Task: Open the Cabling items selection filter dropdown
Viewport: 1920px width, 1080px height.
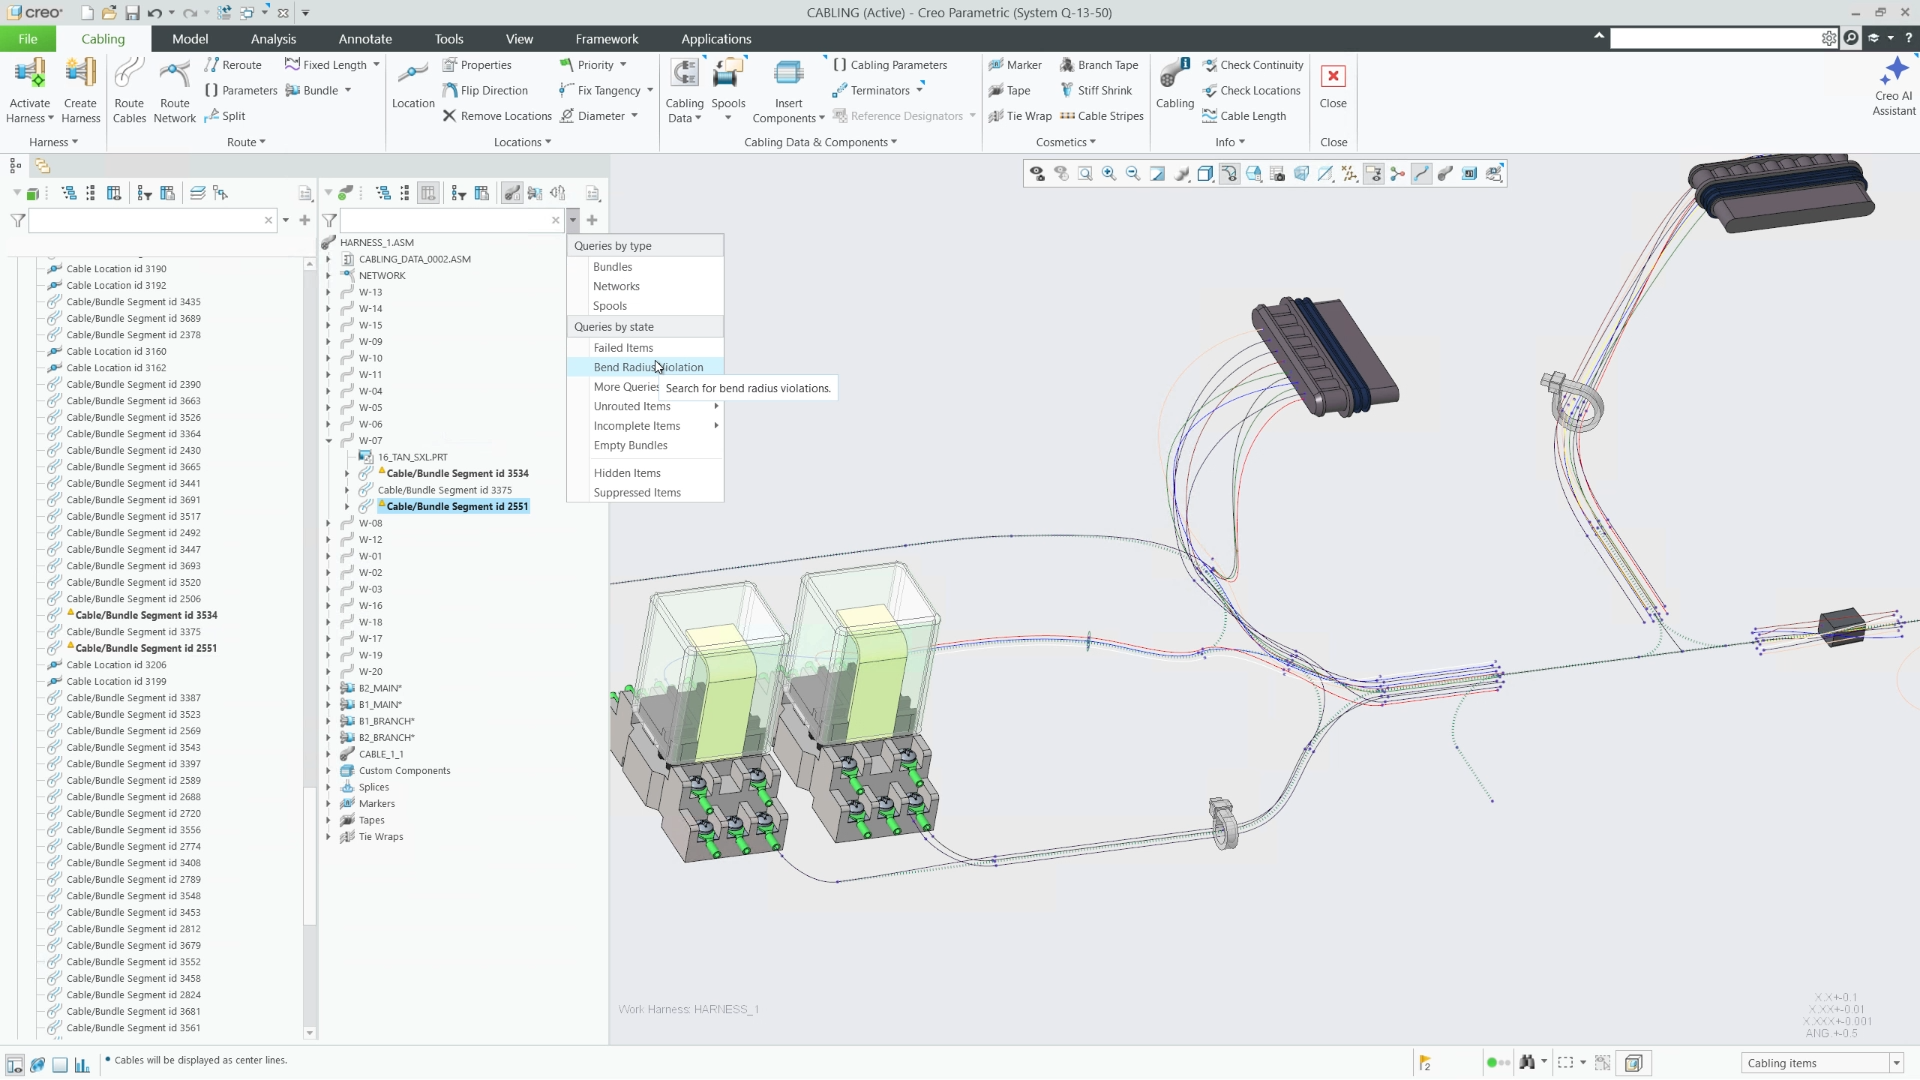Action: coord(1895,1063)
